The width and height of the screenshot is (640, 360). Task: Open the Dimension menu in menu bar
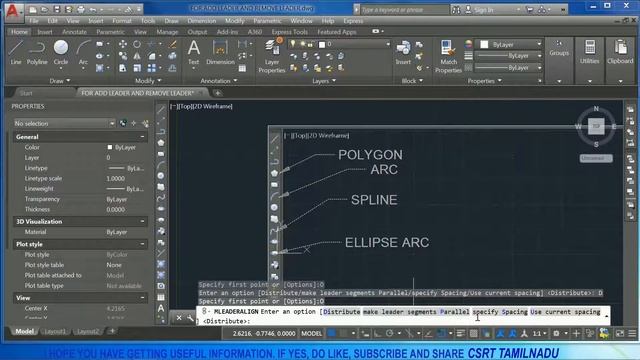[202, 20]
